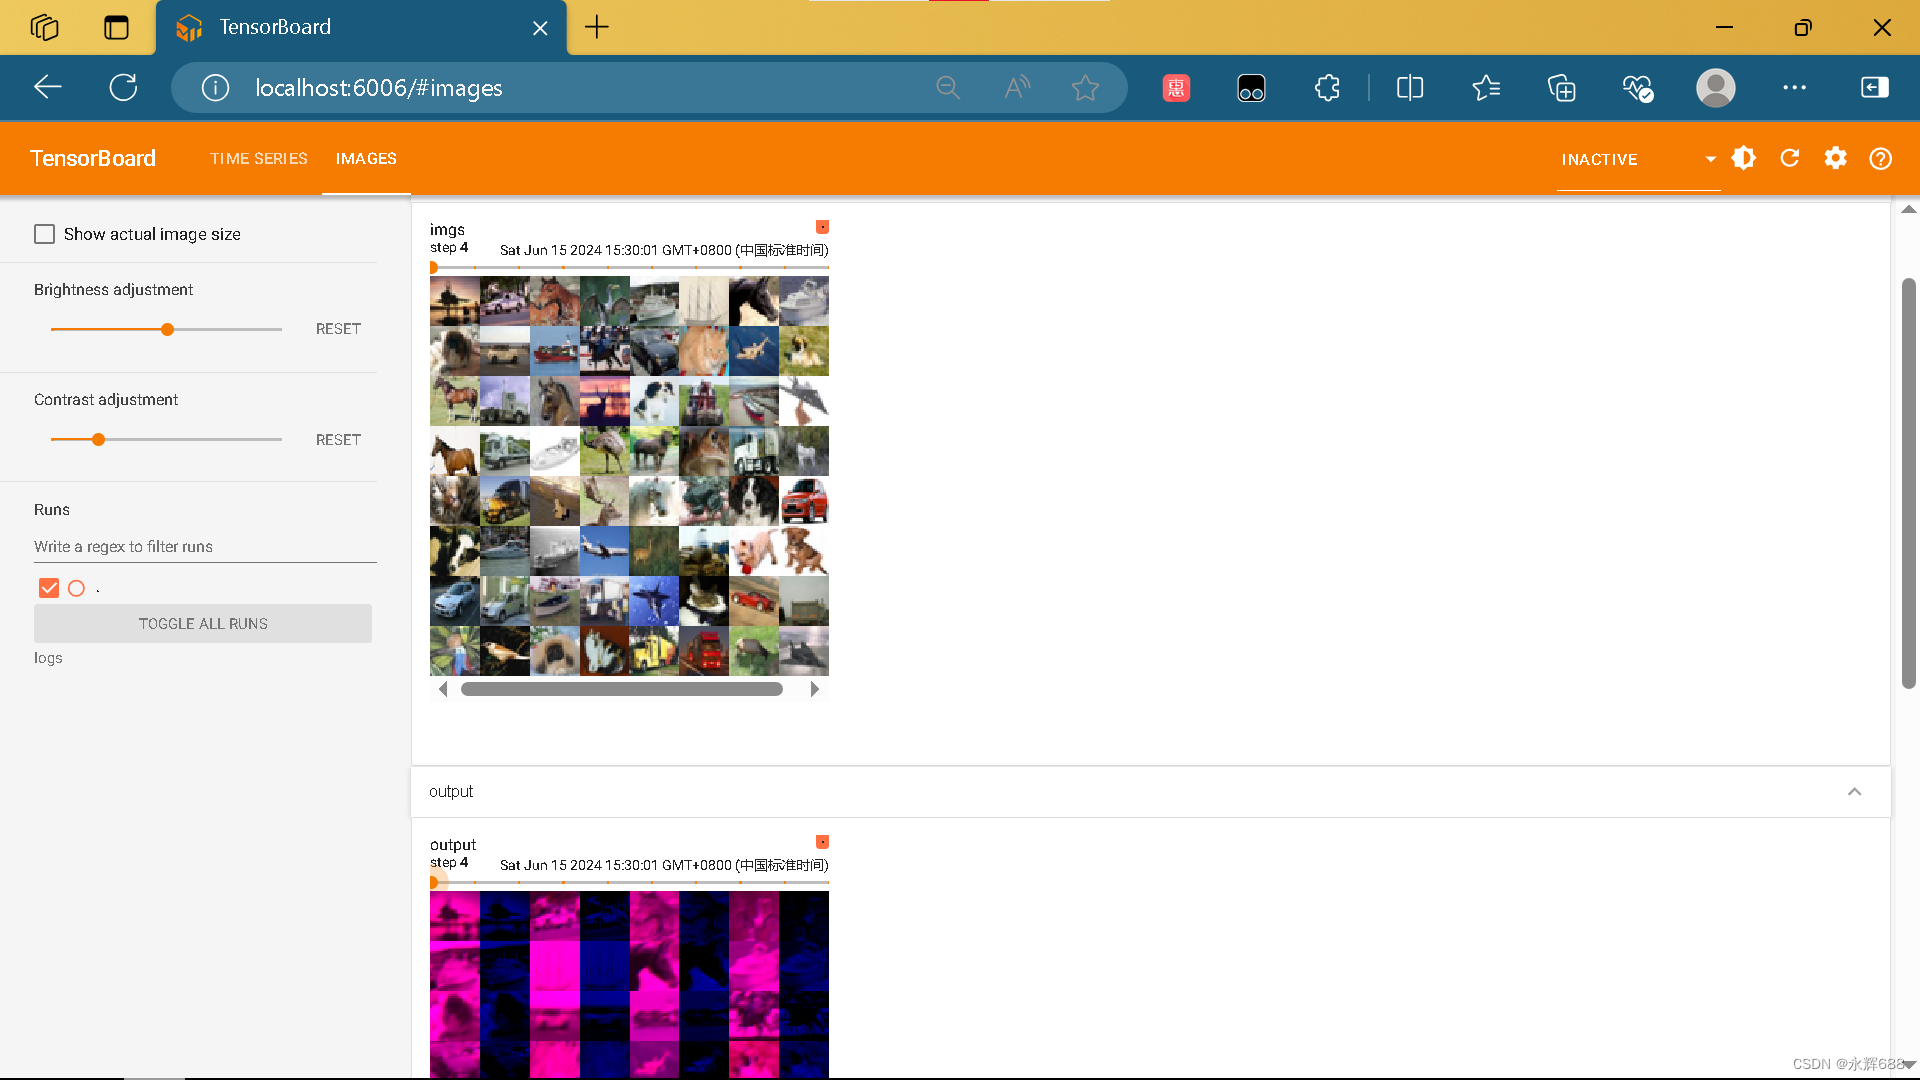Open the INACTIVE plugins dropdown
This screenshot has height=1080, width=1920.
coord(1638,159)
